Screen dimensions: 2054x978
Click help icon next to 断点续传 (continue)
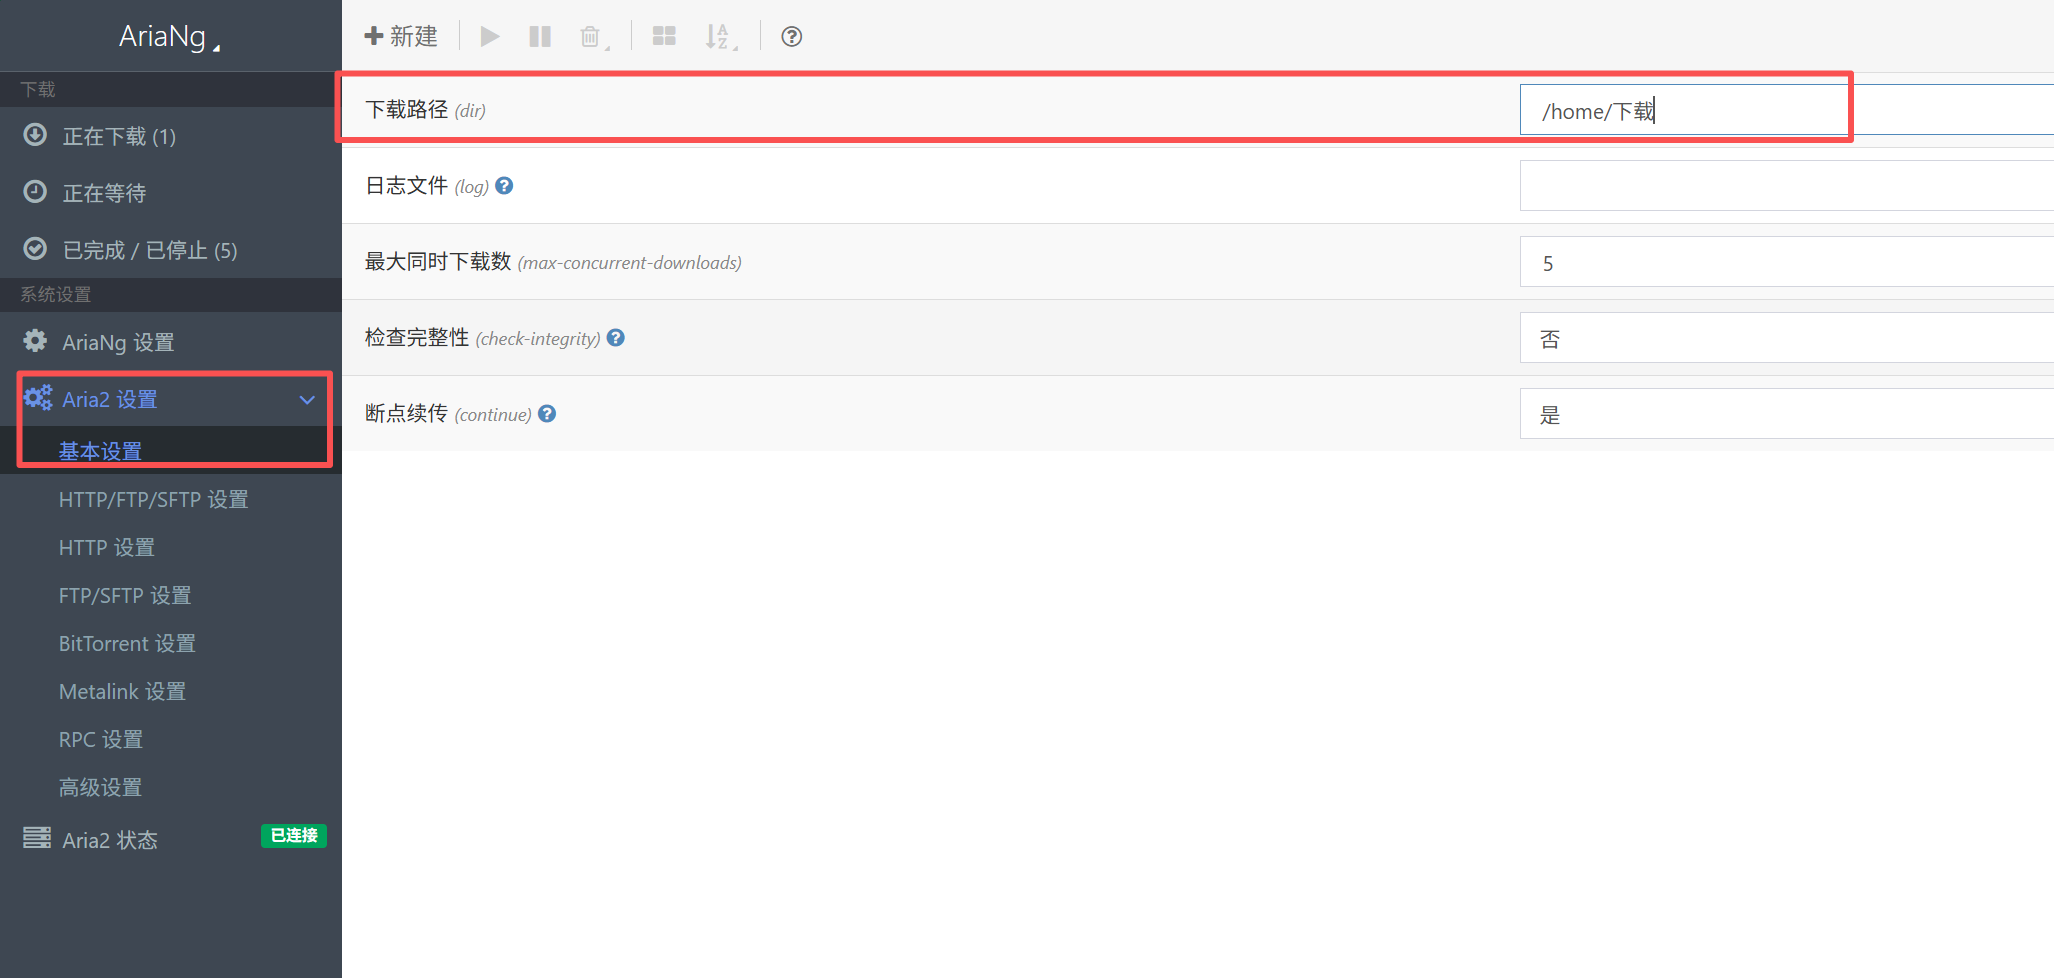pyautogui.click(x=547, y=414)
